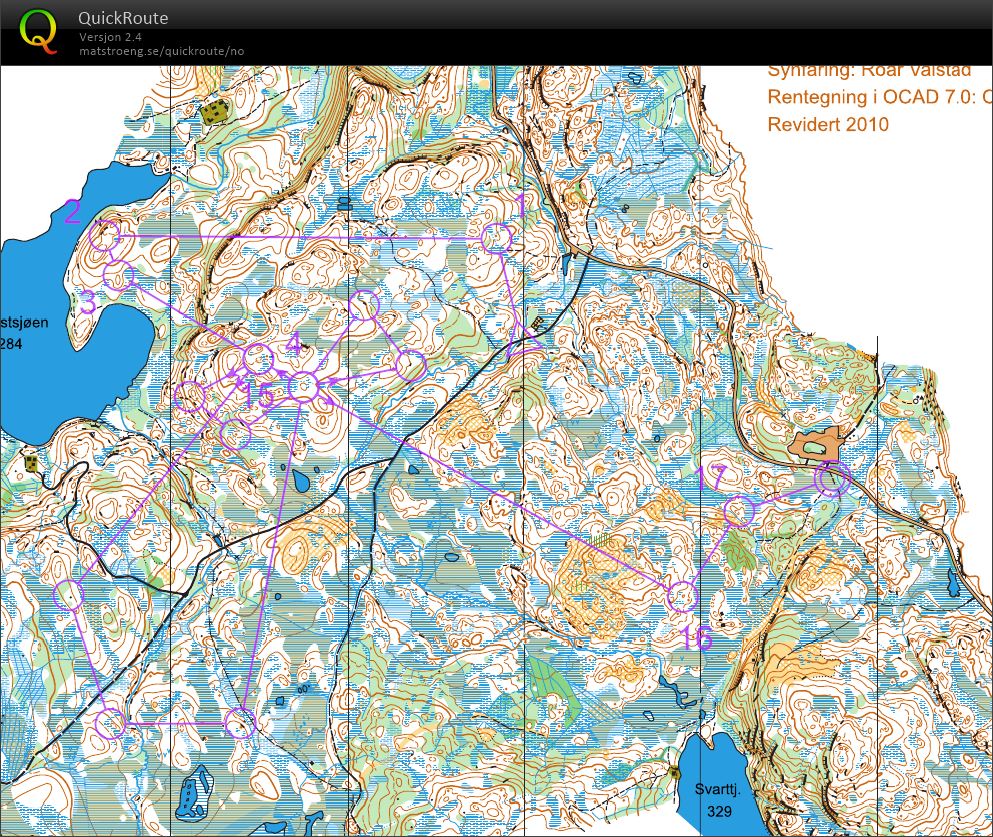Select control circle number 17
Viewport: 993px width, 837px height.
pos(739,512)
